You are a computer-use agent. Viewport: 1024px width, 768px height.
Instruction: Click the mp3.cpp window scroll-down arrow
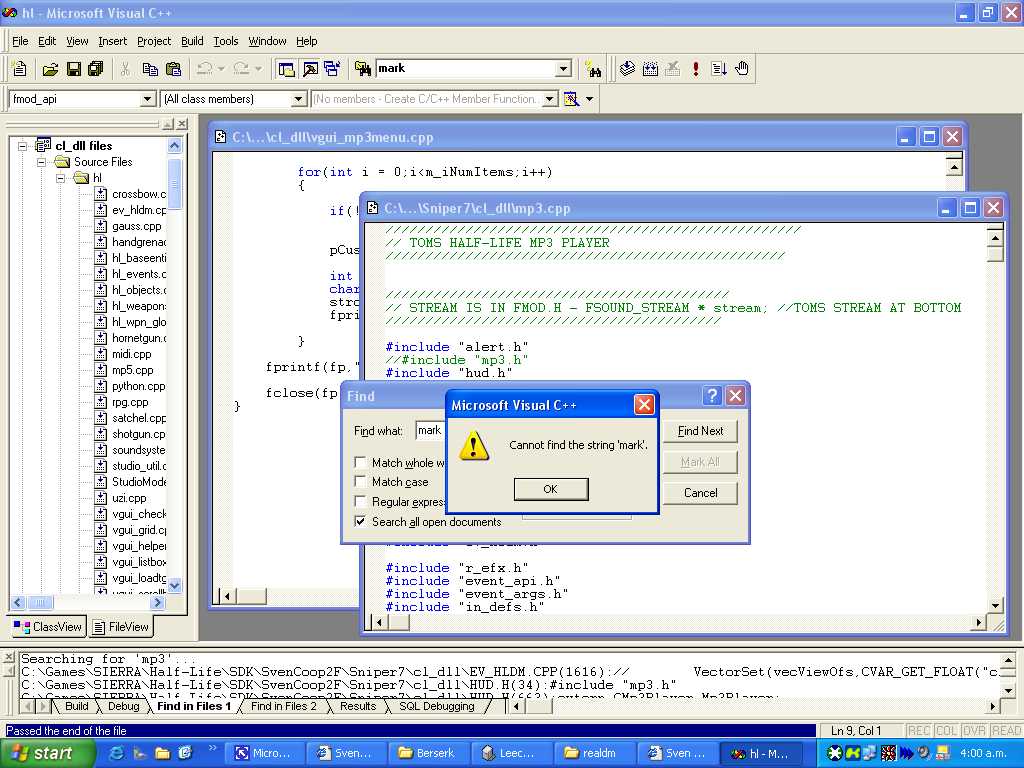995,605
